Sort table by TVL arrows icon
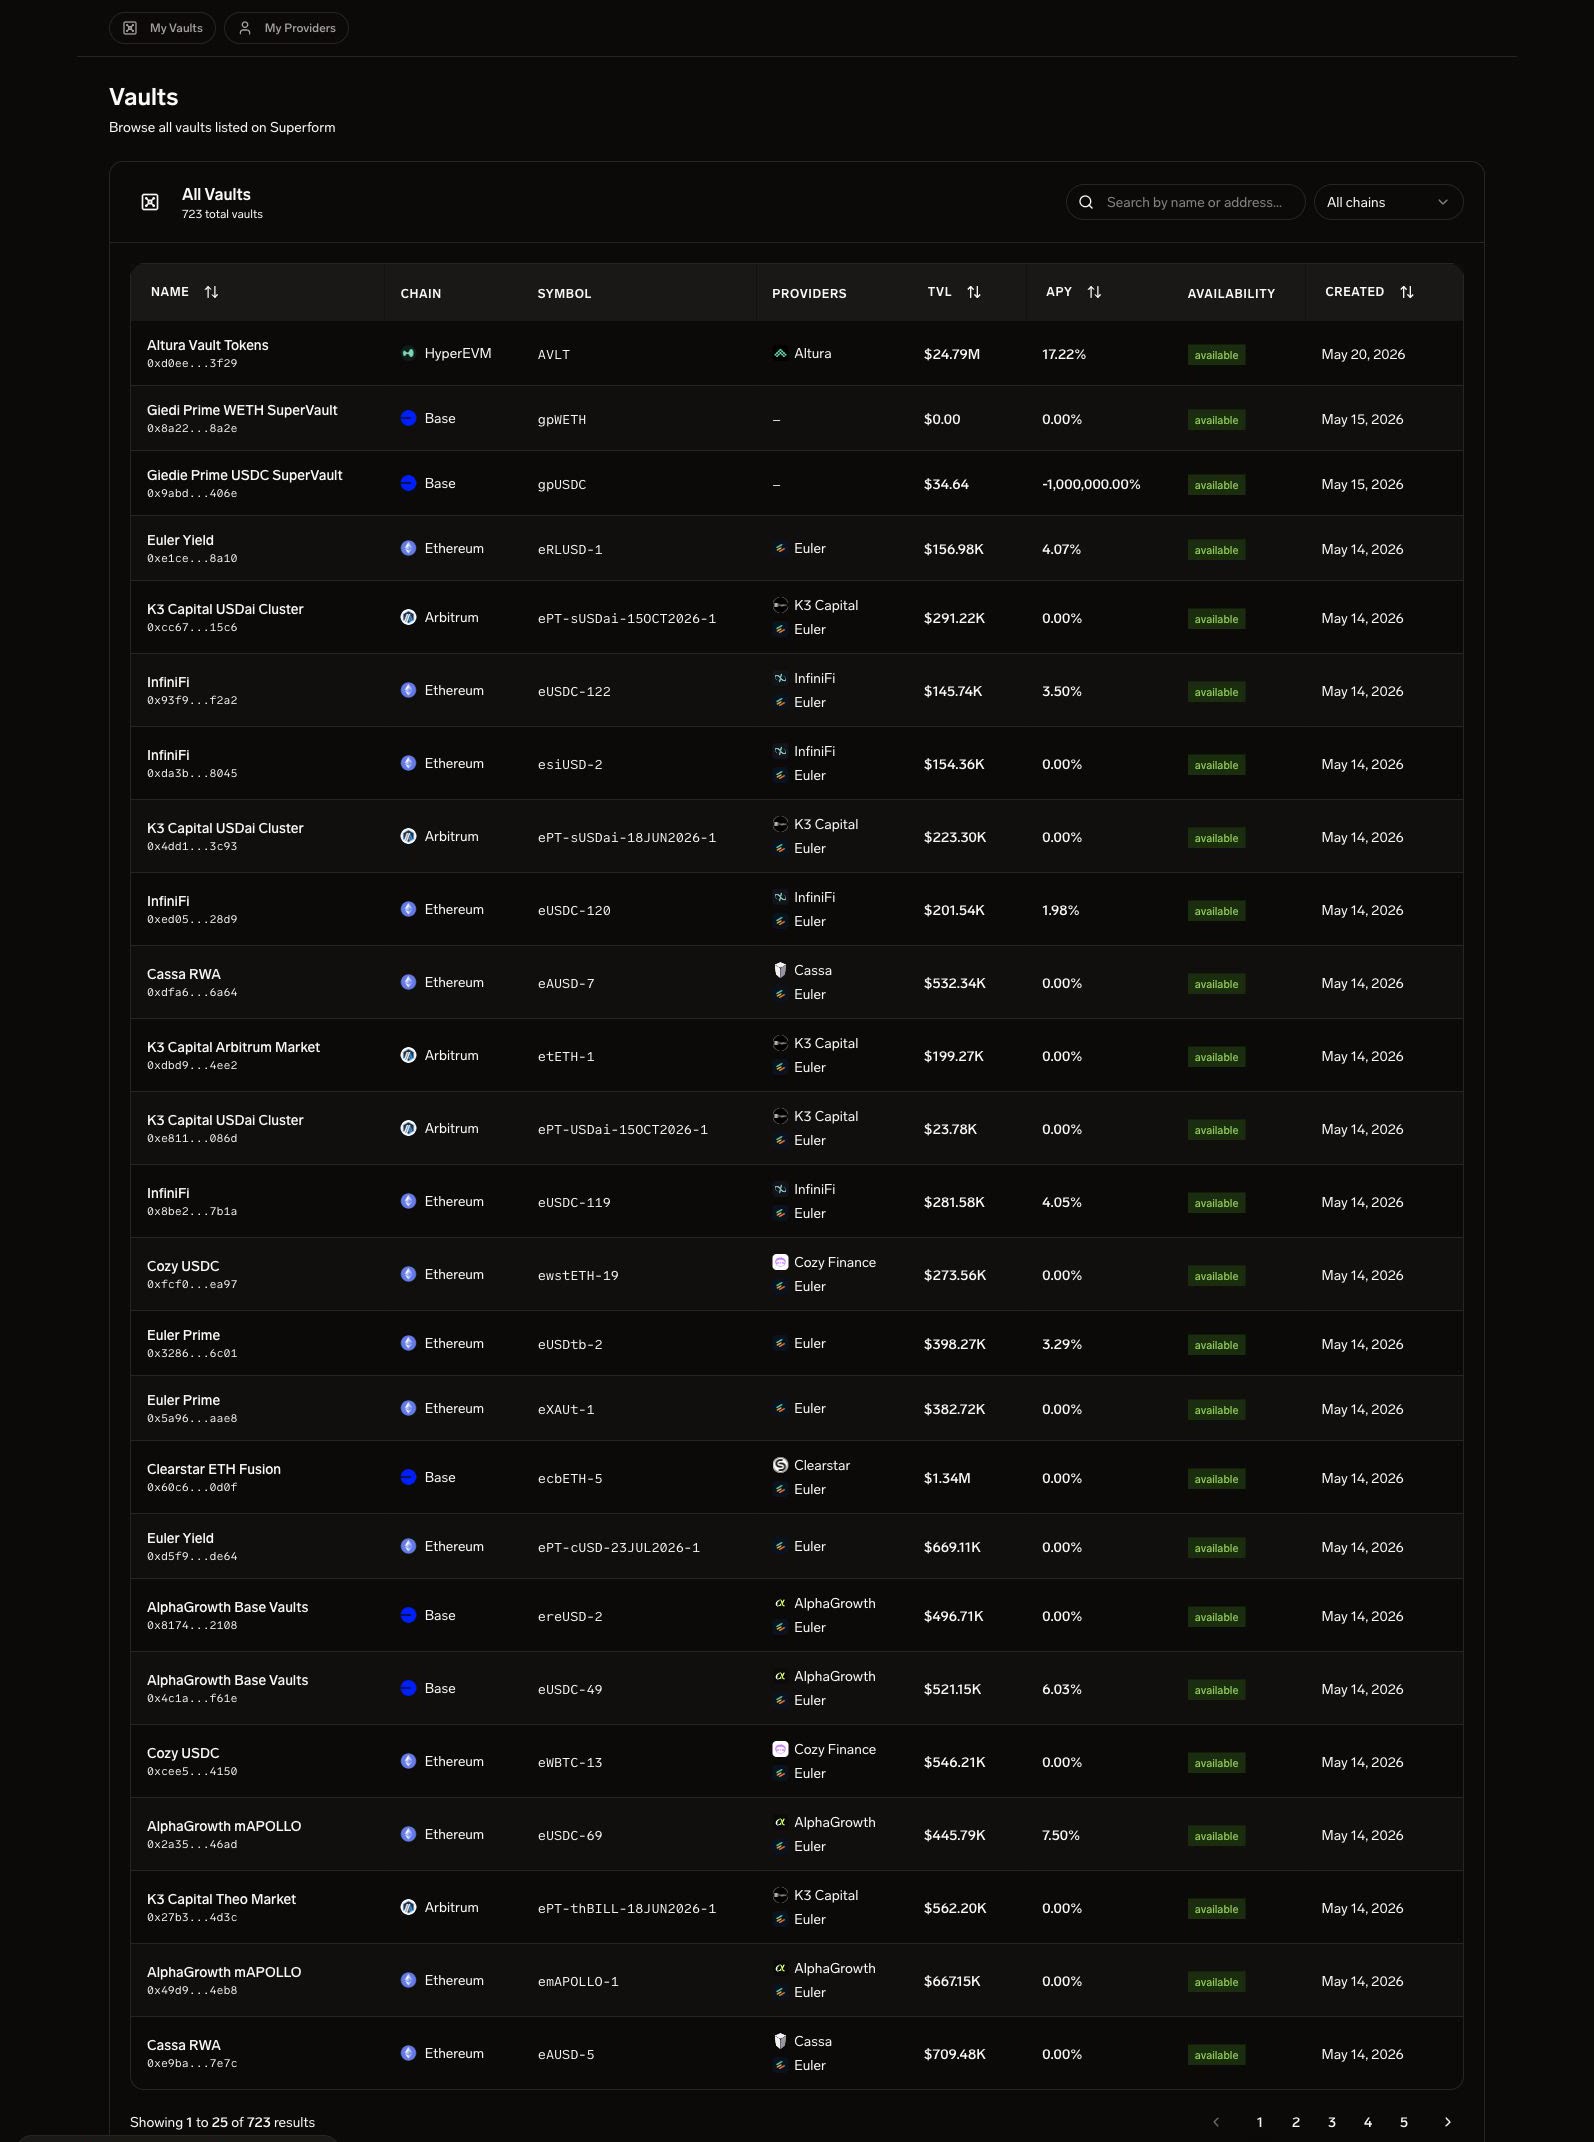Viewport: 1594px width, 2142px height. click(974, 292)
